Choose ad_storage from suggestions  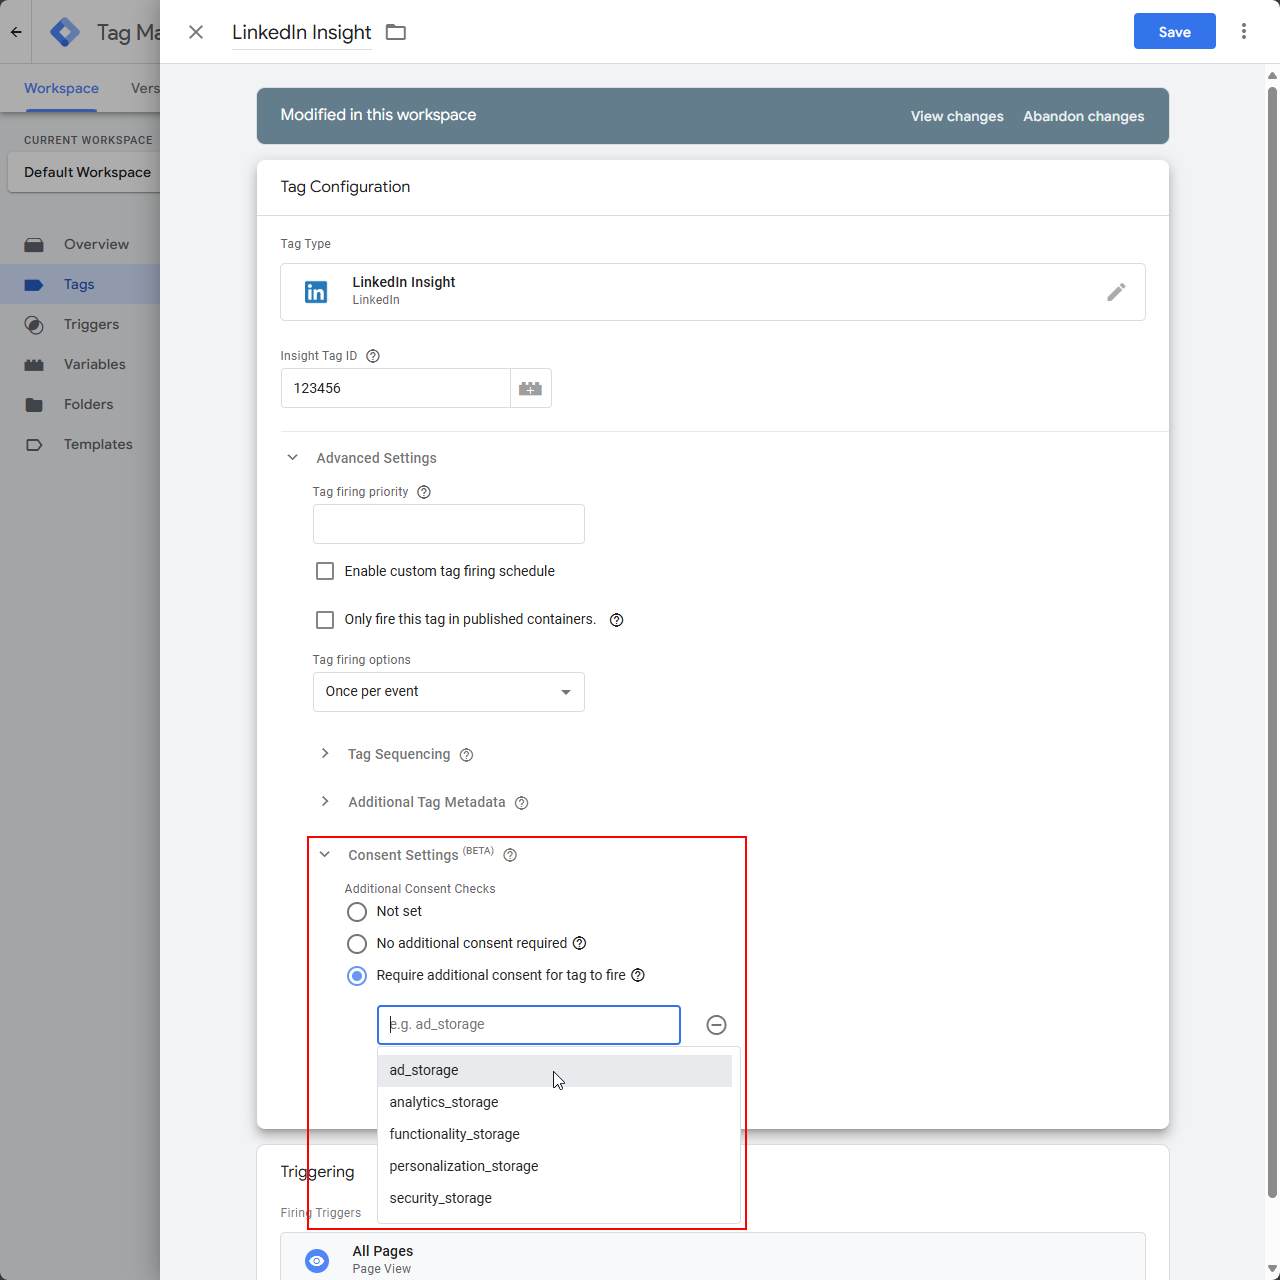(555, 1070)
